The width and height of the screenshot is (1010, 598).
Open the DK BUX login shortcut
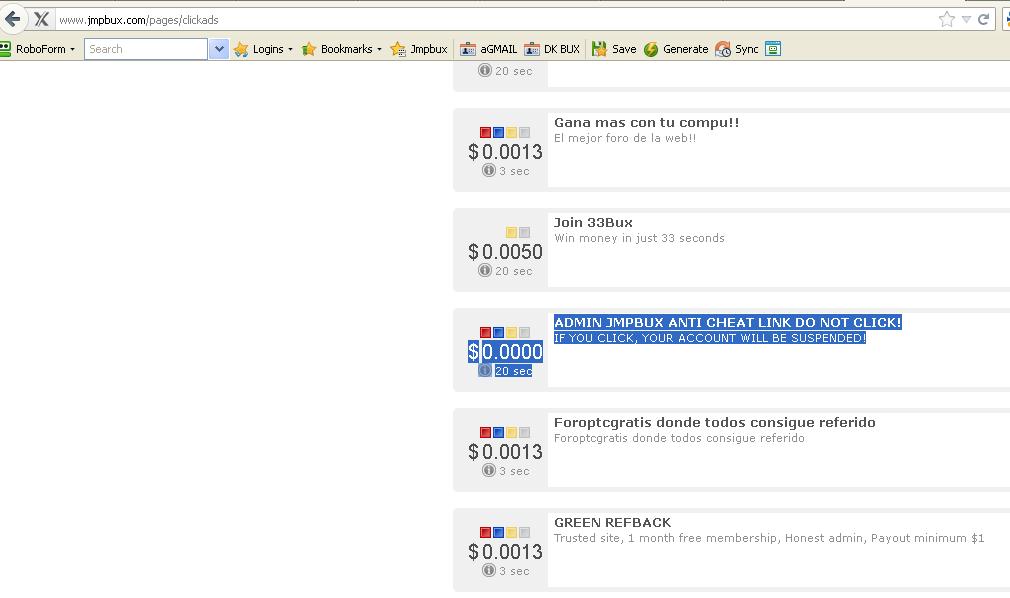click(552, 49)
